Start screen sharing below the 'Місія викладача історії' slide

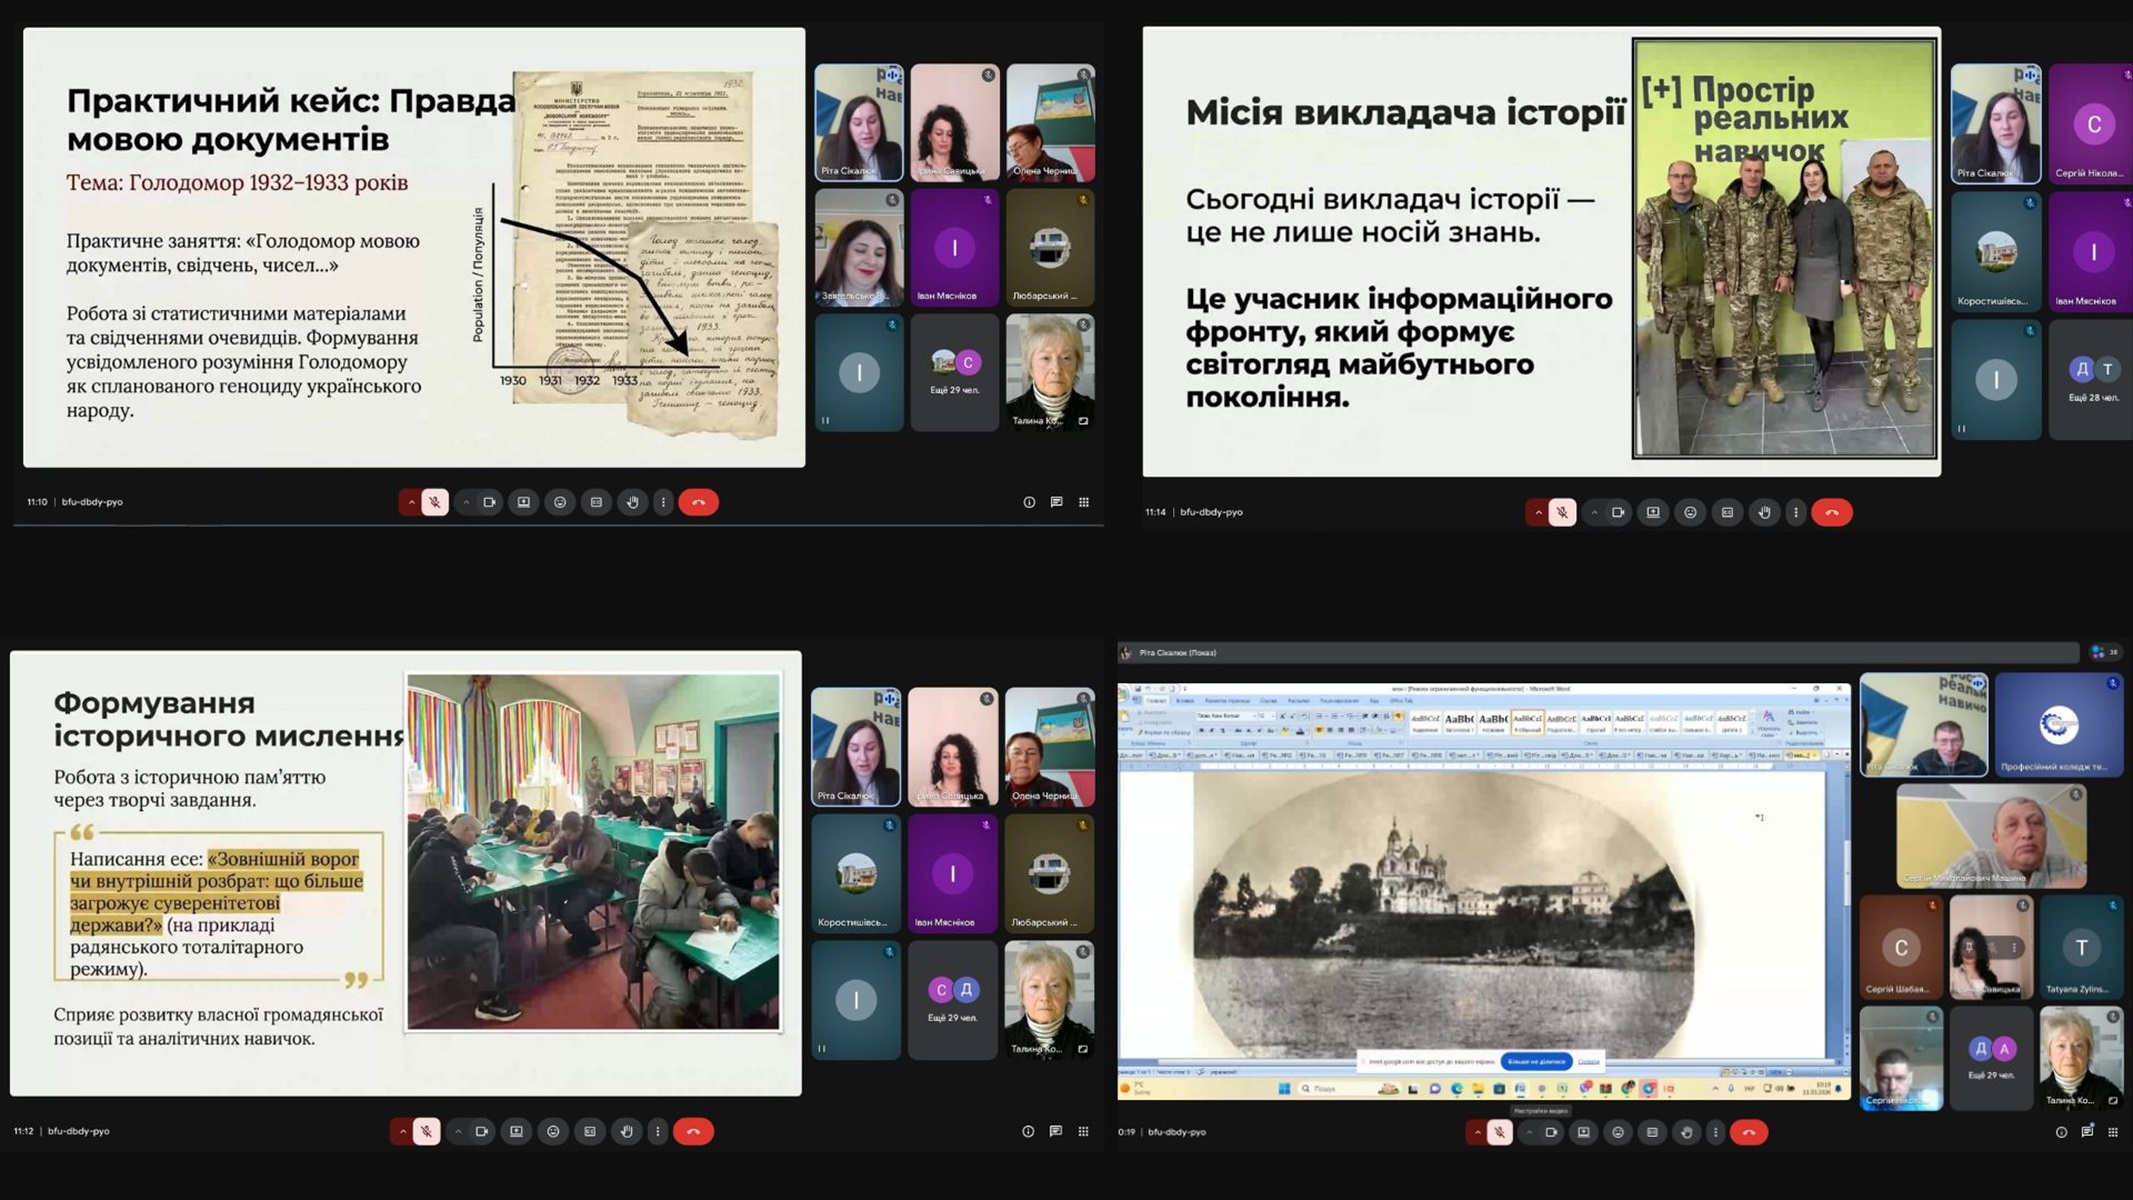[1653, 512]
